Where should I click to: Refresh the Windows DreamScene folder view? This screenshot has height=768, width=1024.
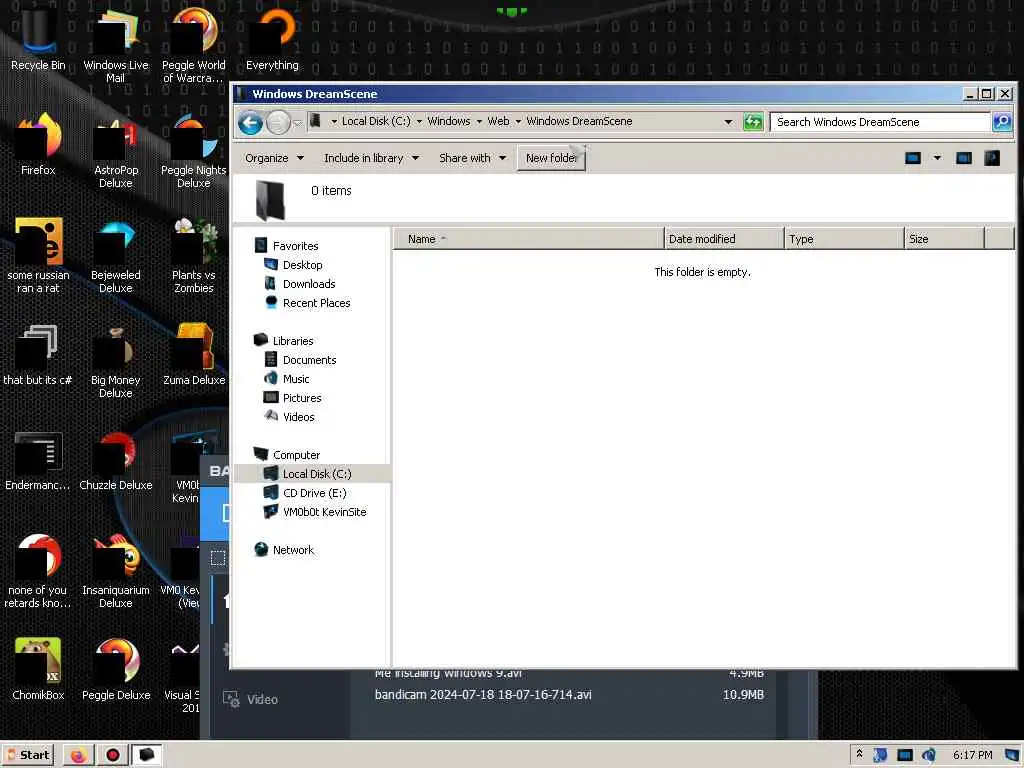tap(753, 121)
